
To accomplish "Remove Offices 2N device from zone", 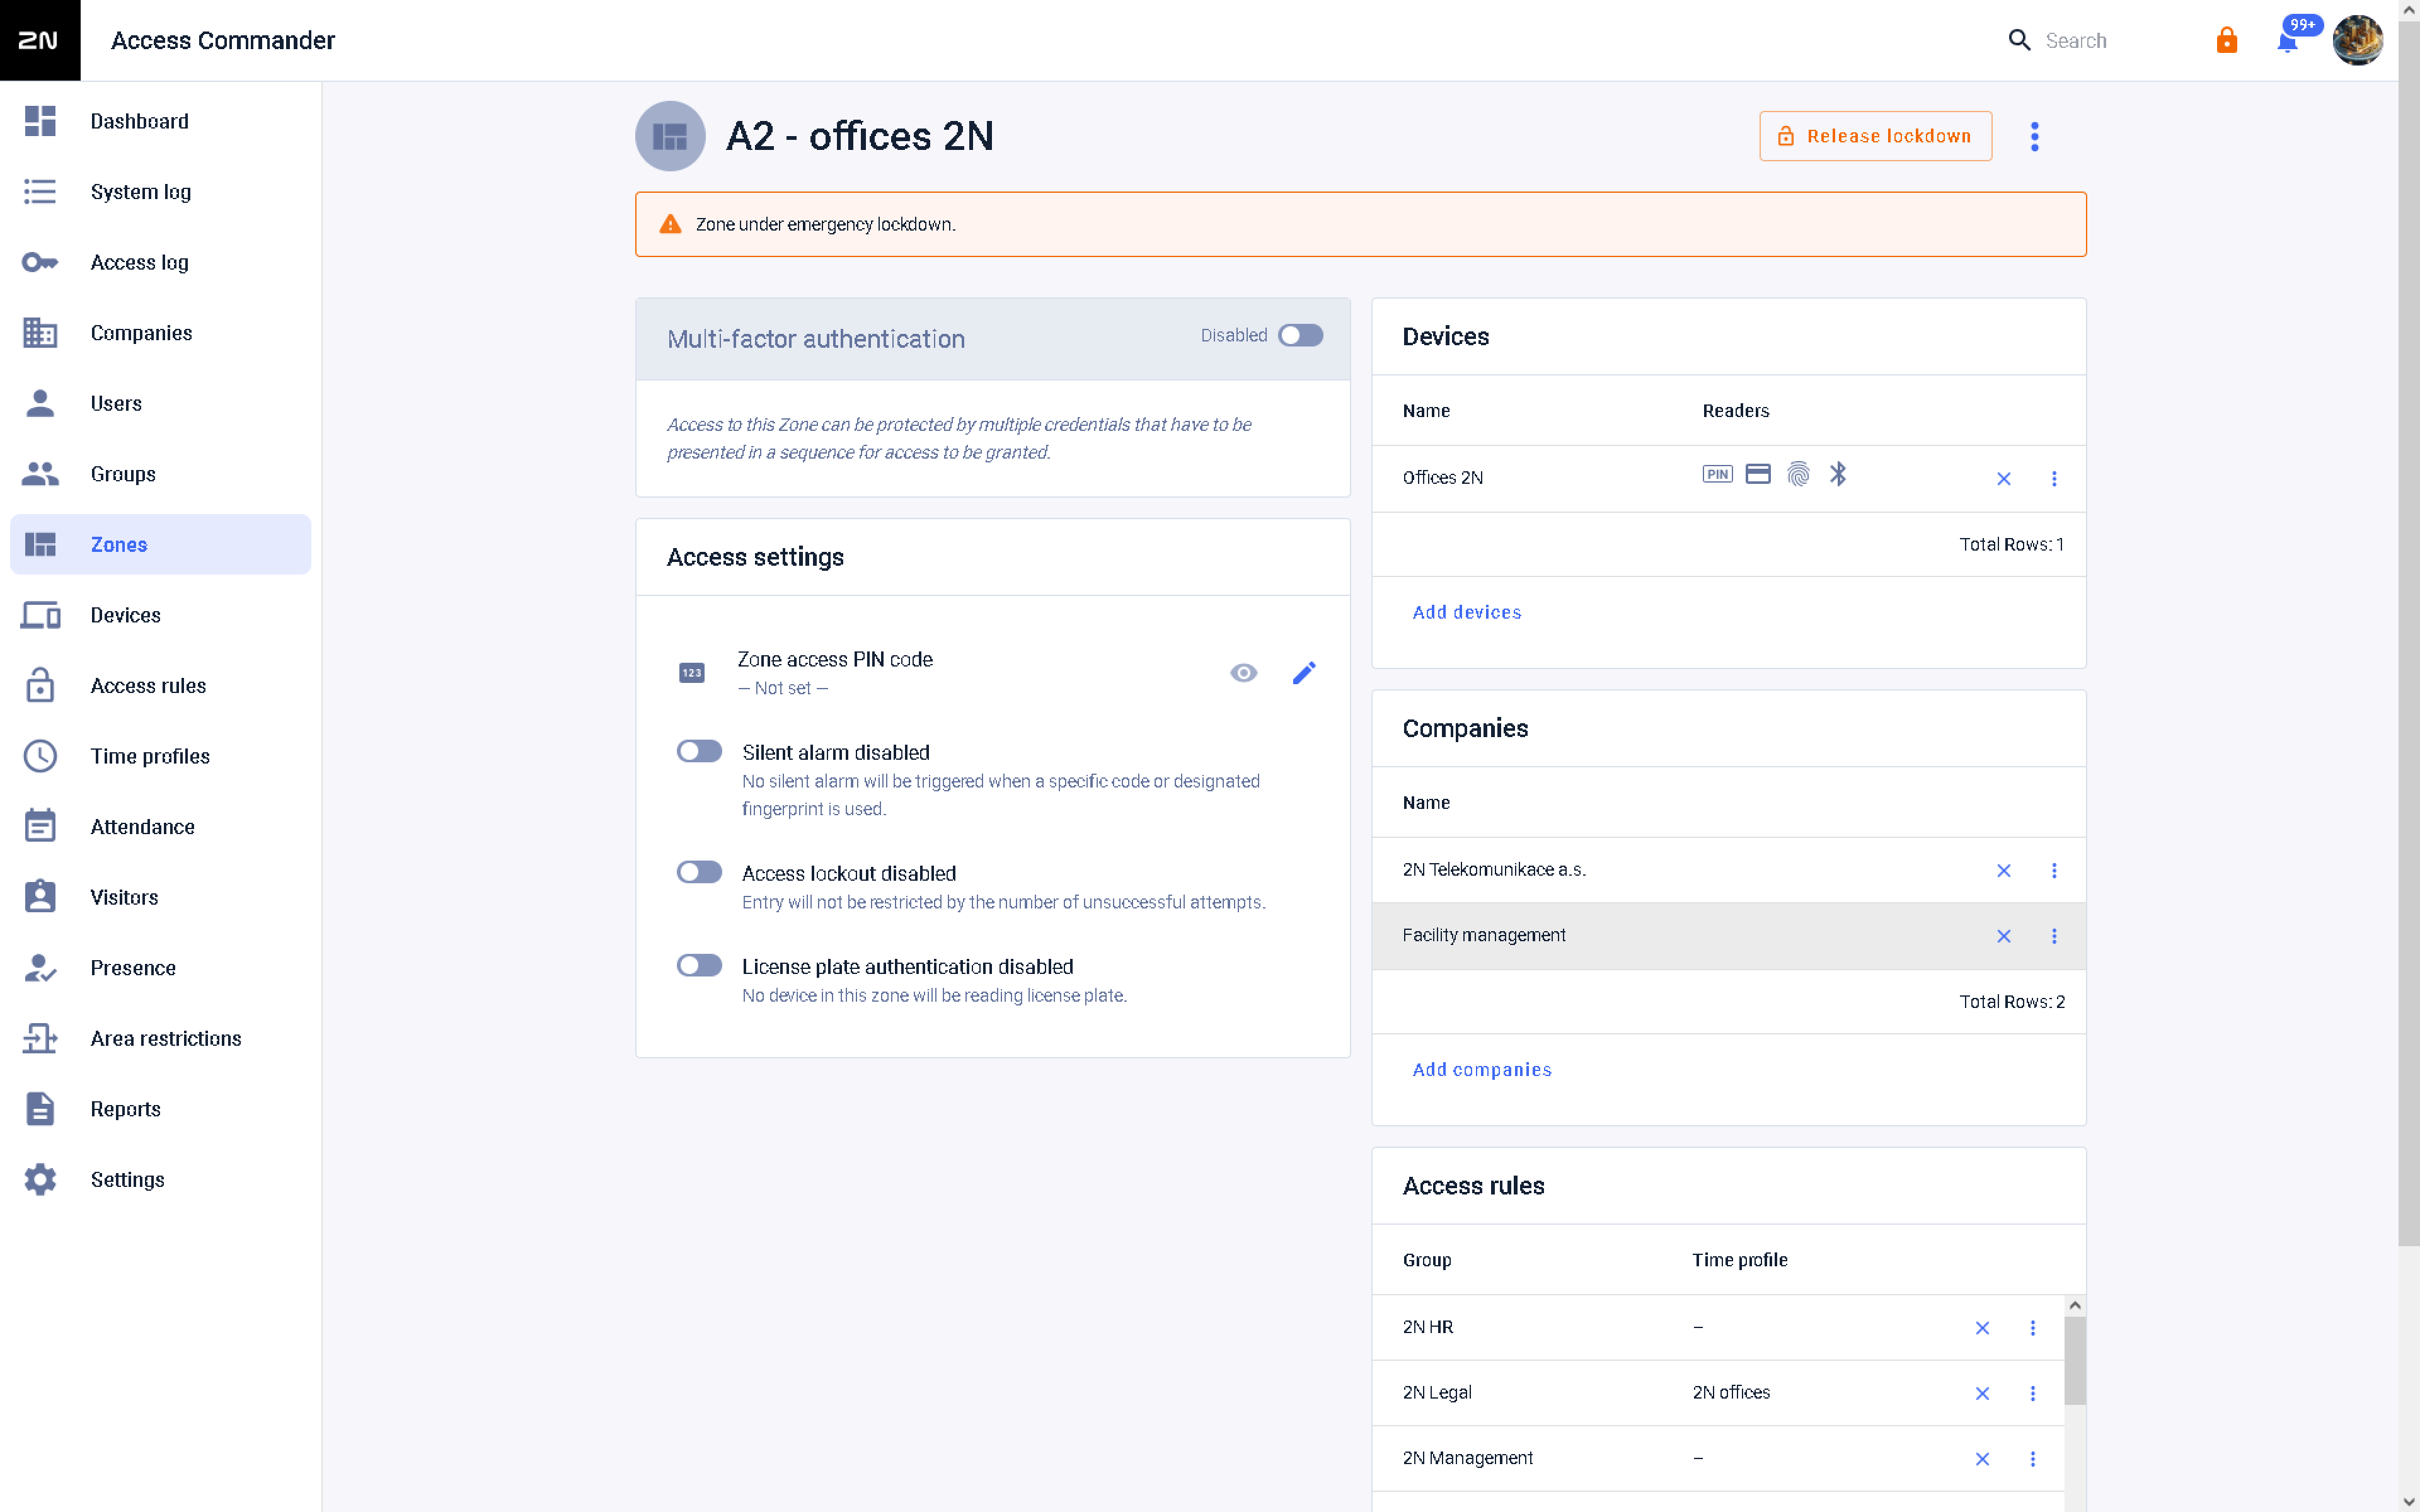I will (2003, 478).
